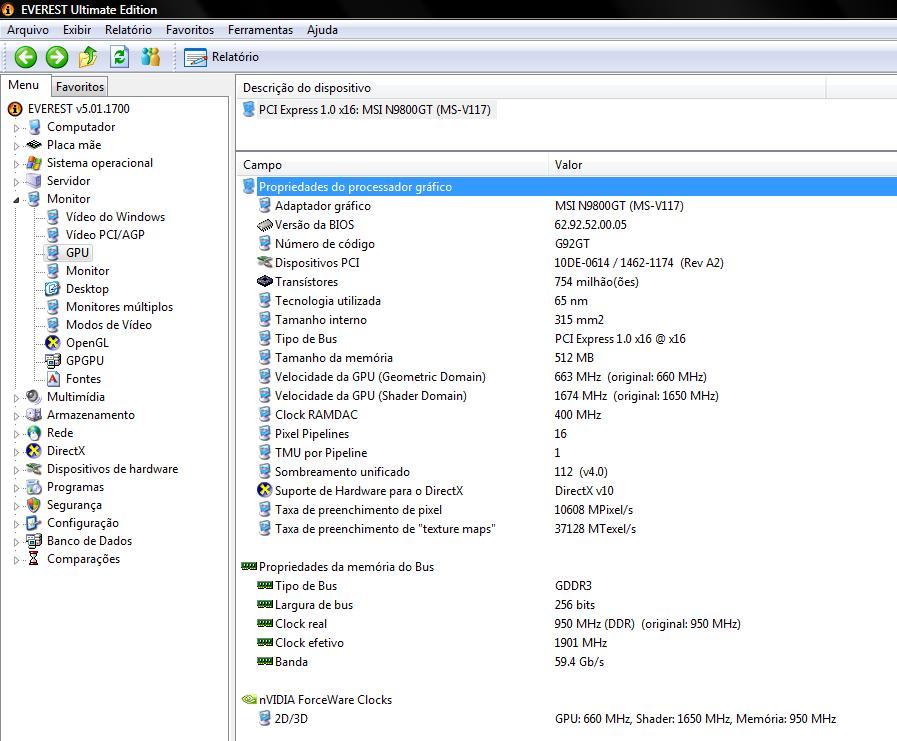
Task: Select Modos de Vídeo tree item
Action: pos(109,324)
